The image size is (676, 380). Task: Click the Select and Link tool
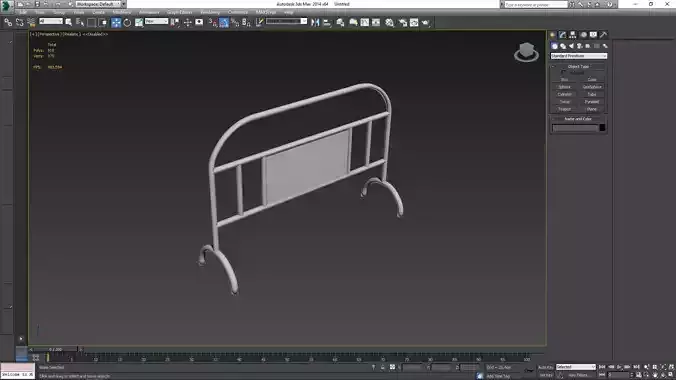[8, 22]
